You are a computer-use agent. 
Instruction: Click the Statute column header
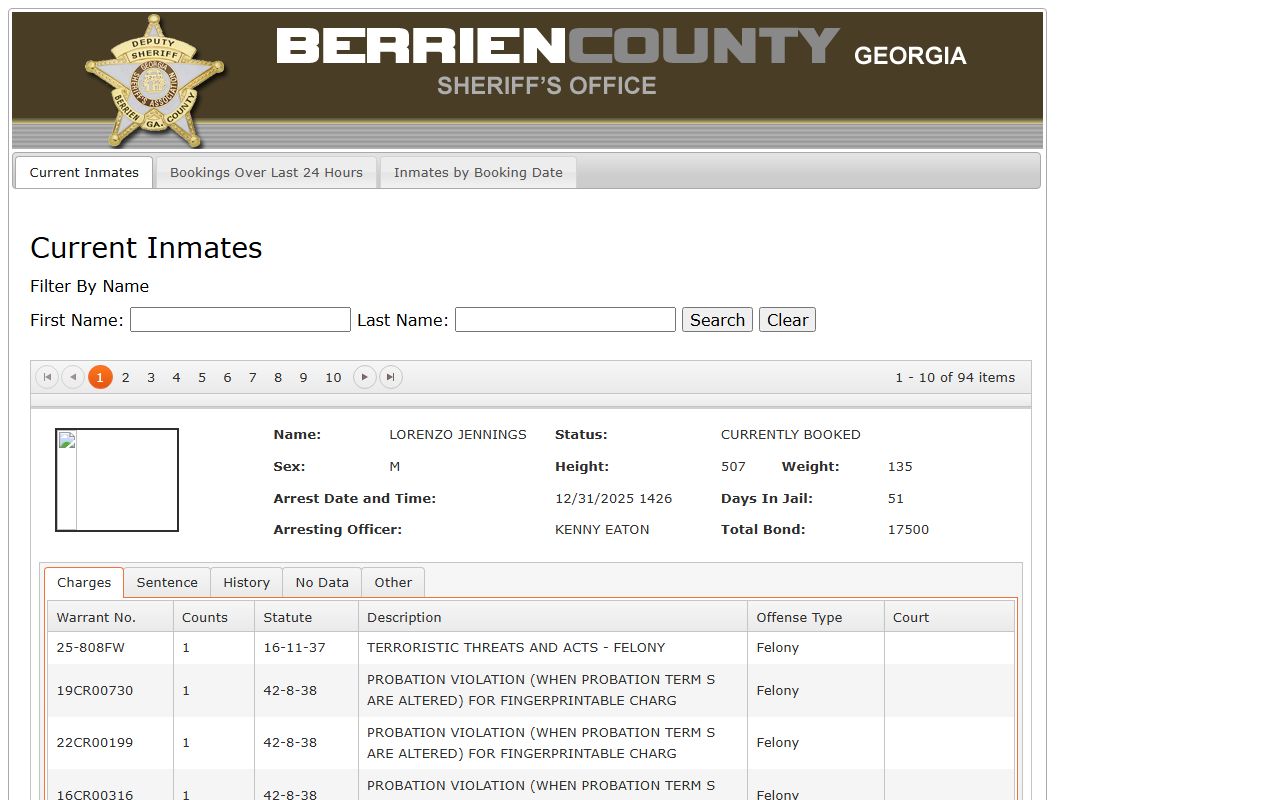[x=306, y=617]
